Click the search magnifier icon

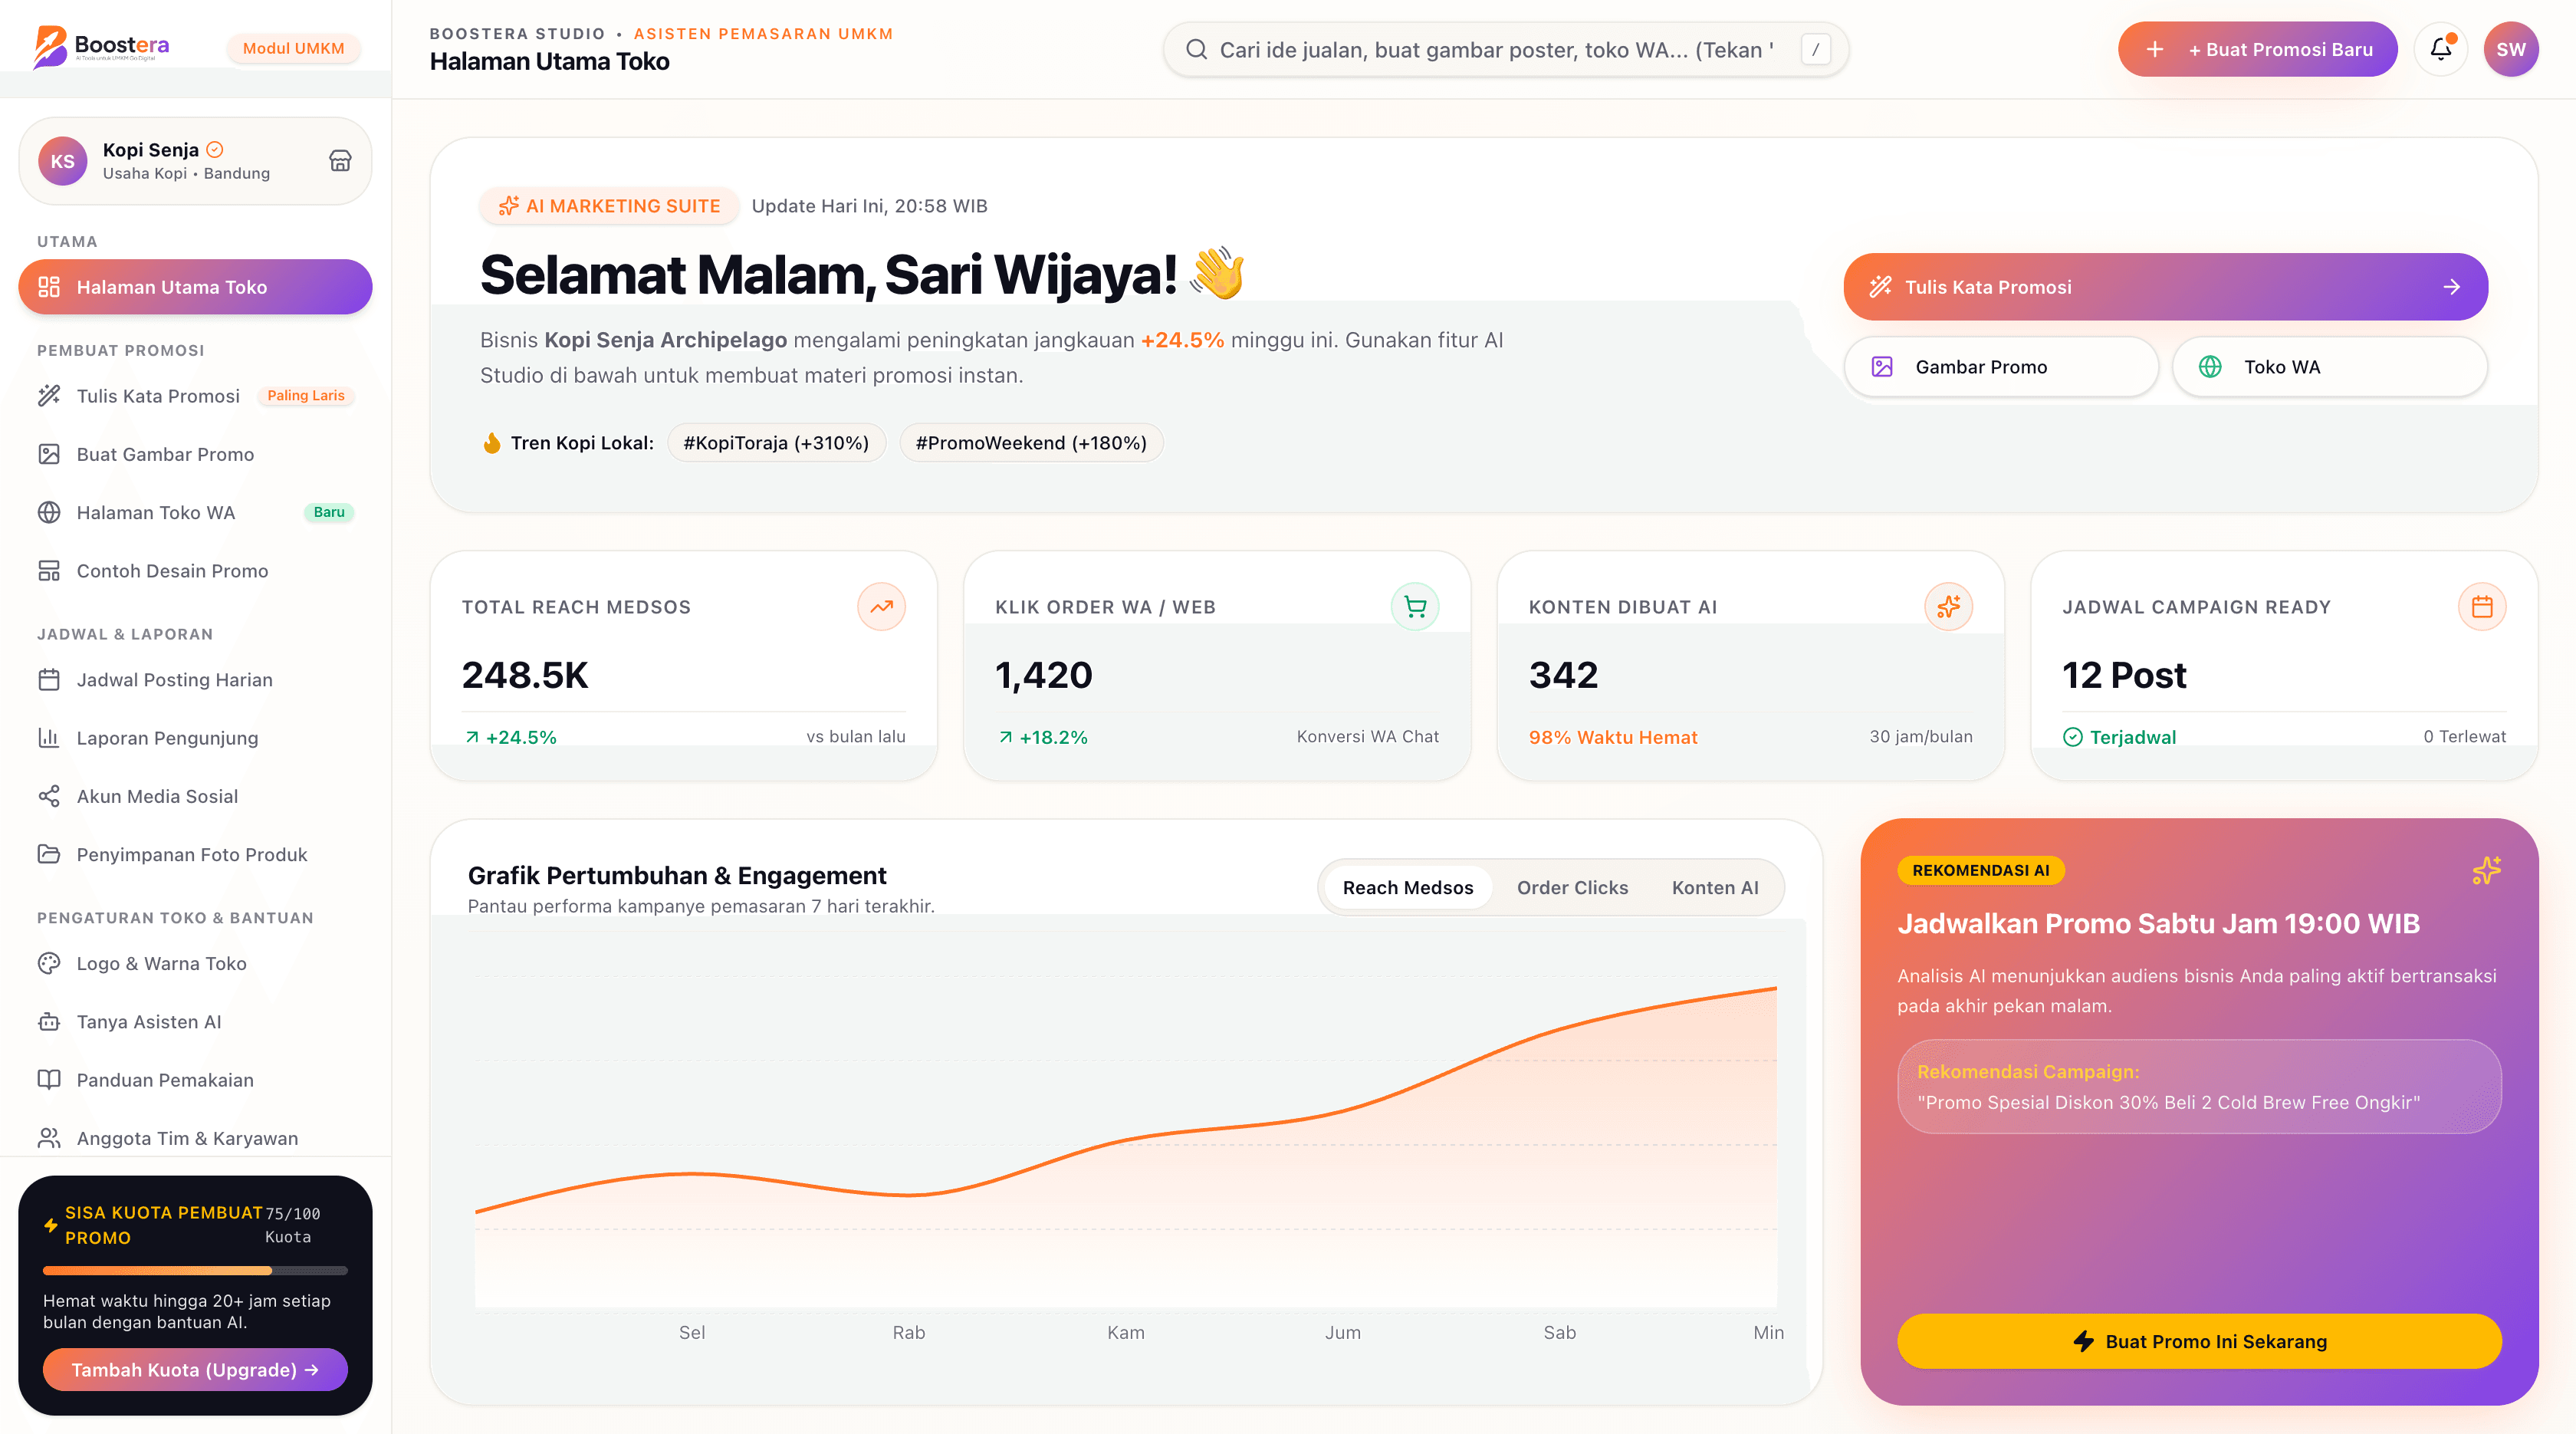[x=1197, y=50]
